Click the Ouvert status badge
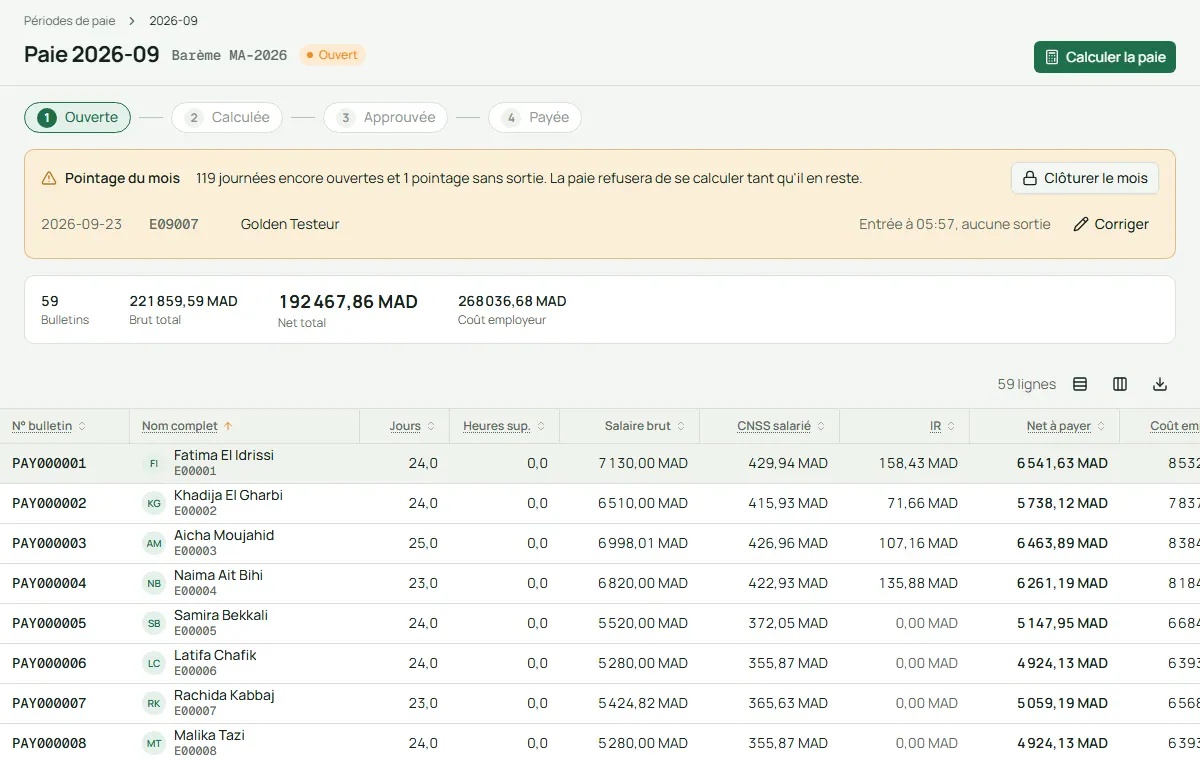 pos(332,55)
